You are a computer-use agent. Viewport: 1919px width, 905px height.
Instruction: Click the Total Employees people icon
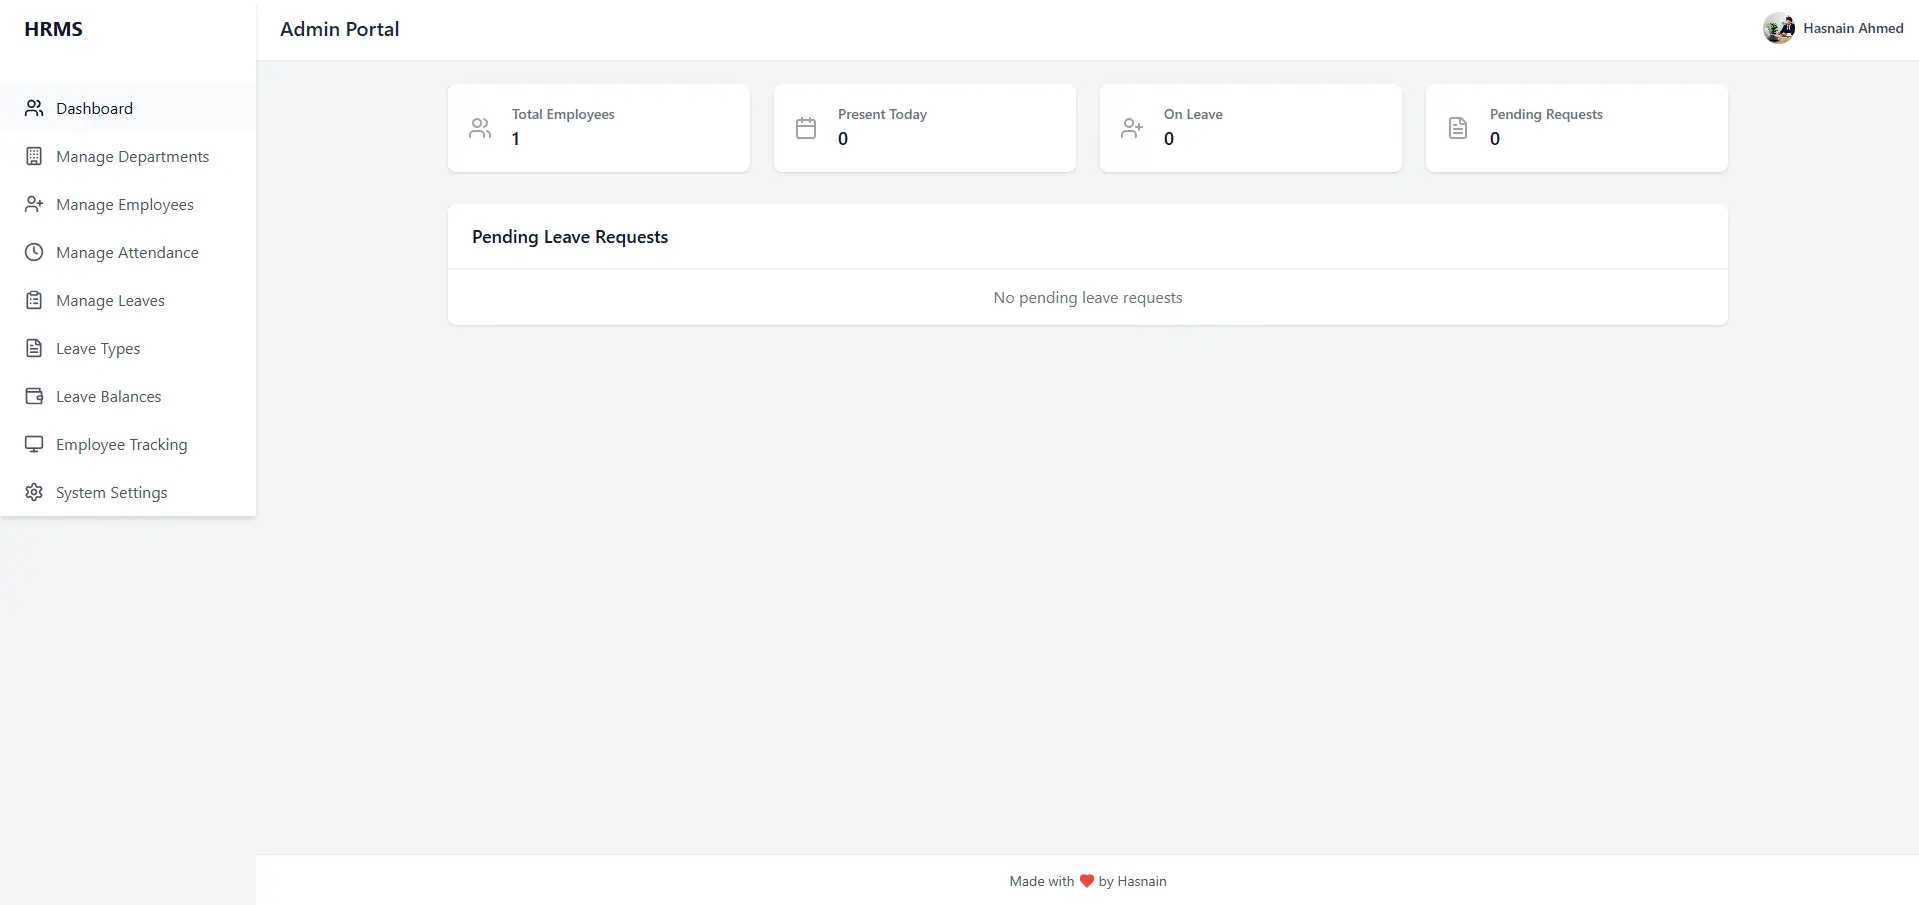[480, 127]
